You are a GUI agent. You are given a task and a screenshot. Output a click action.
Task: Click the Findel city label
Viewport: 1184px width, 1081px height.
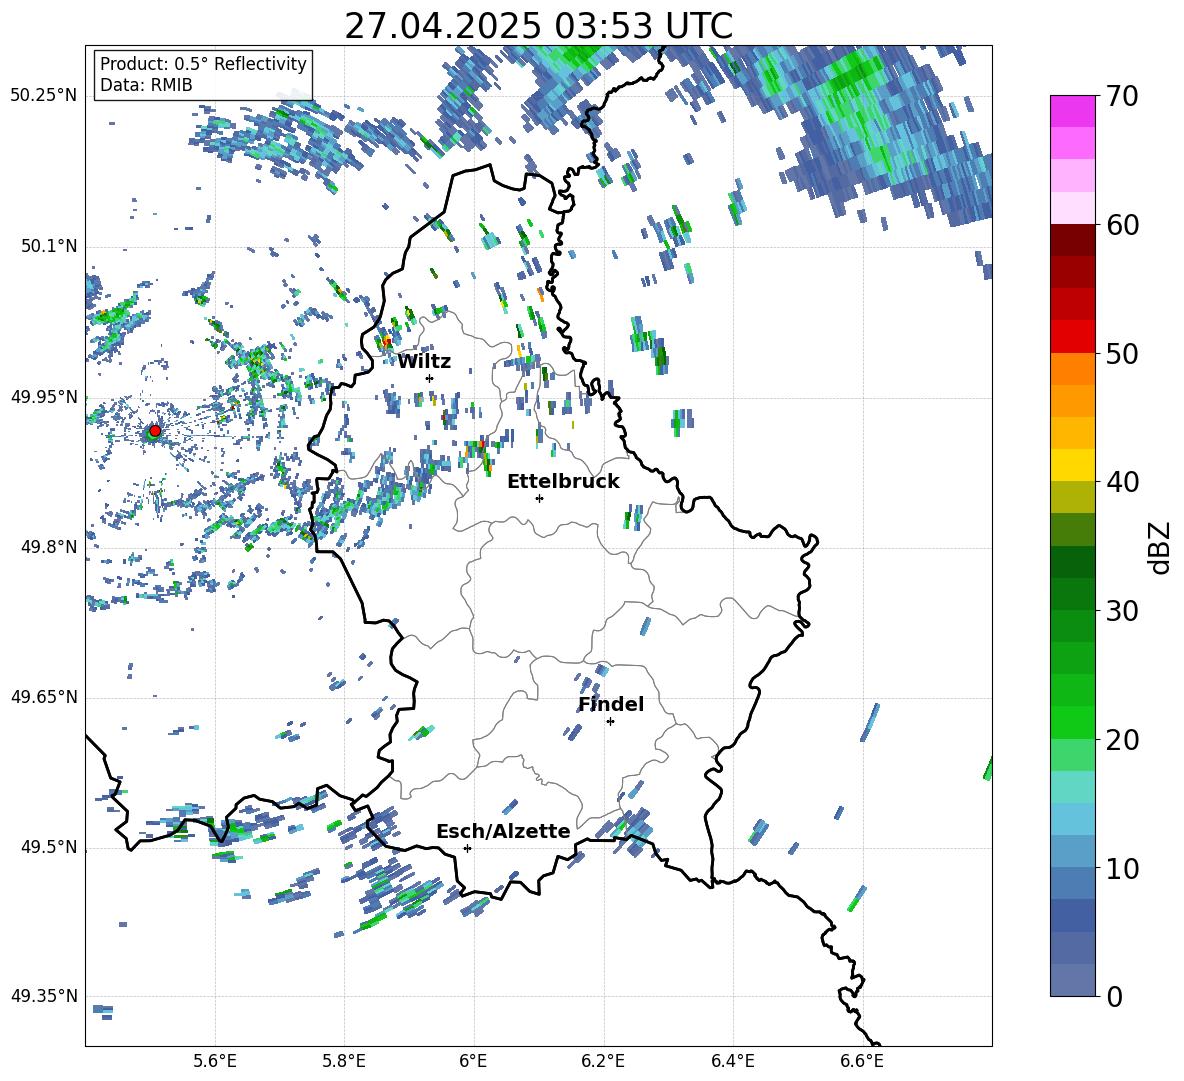point(611,704)
